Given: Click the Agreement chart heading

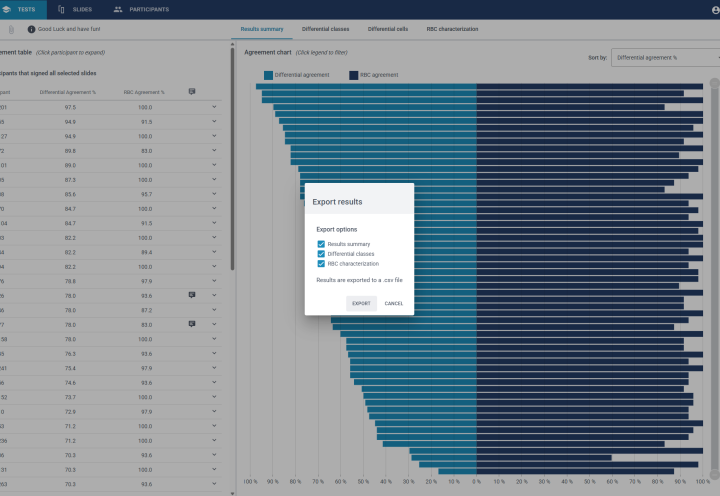Looking at the screenshot, I should (268, 52).
